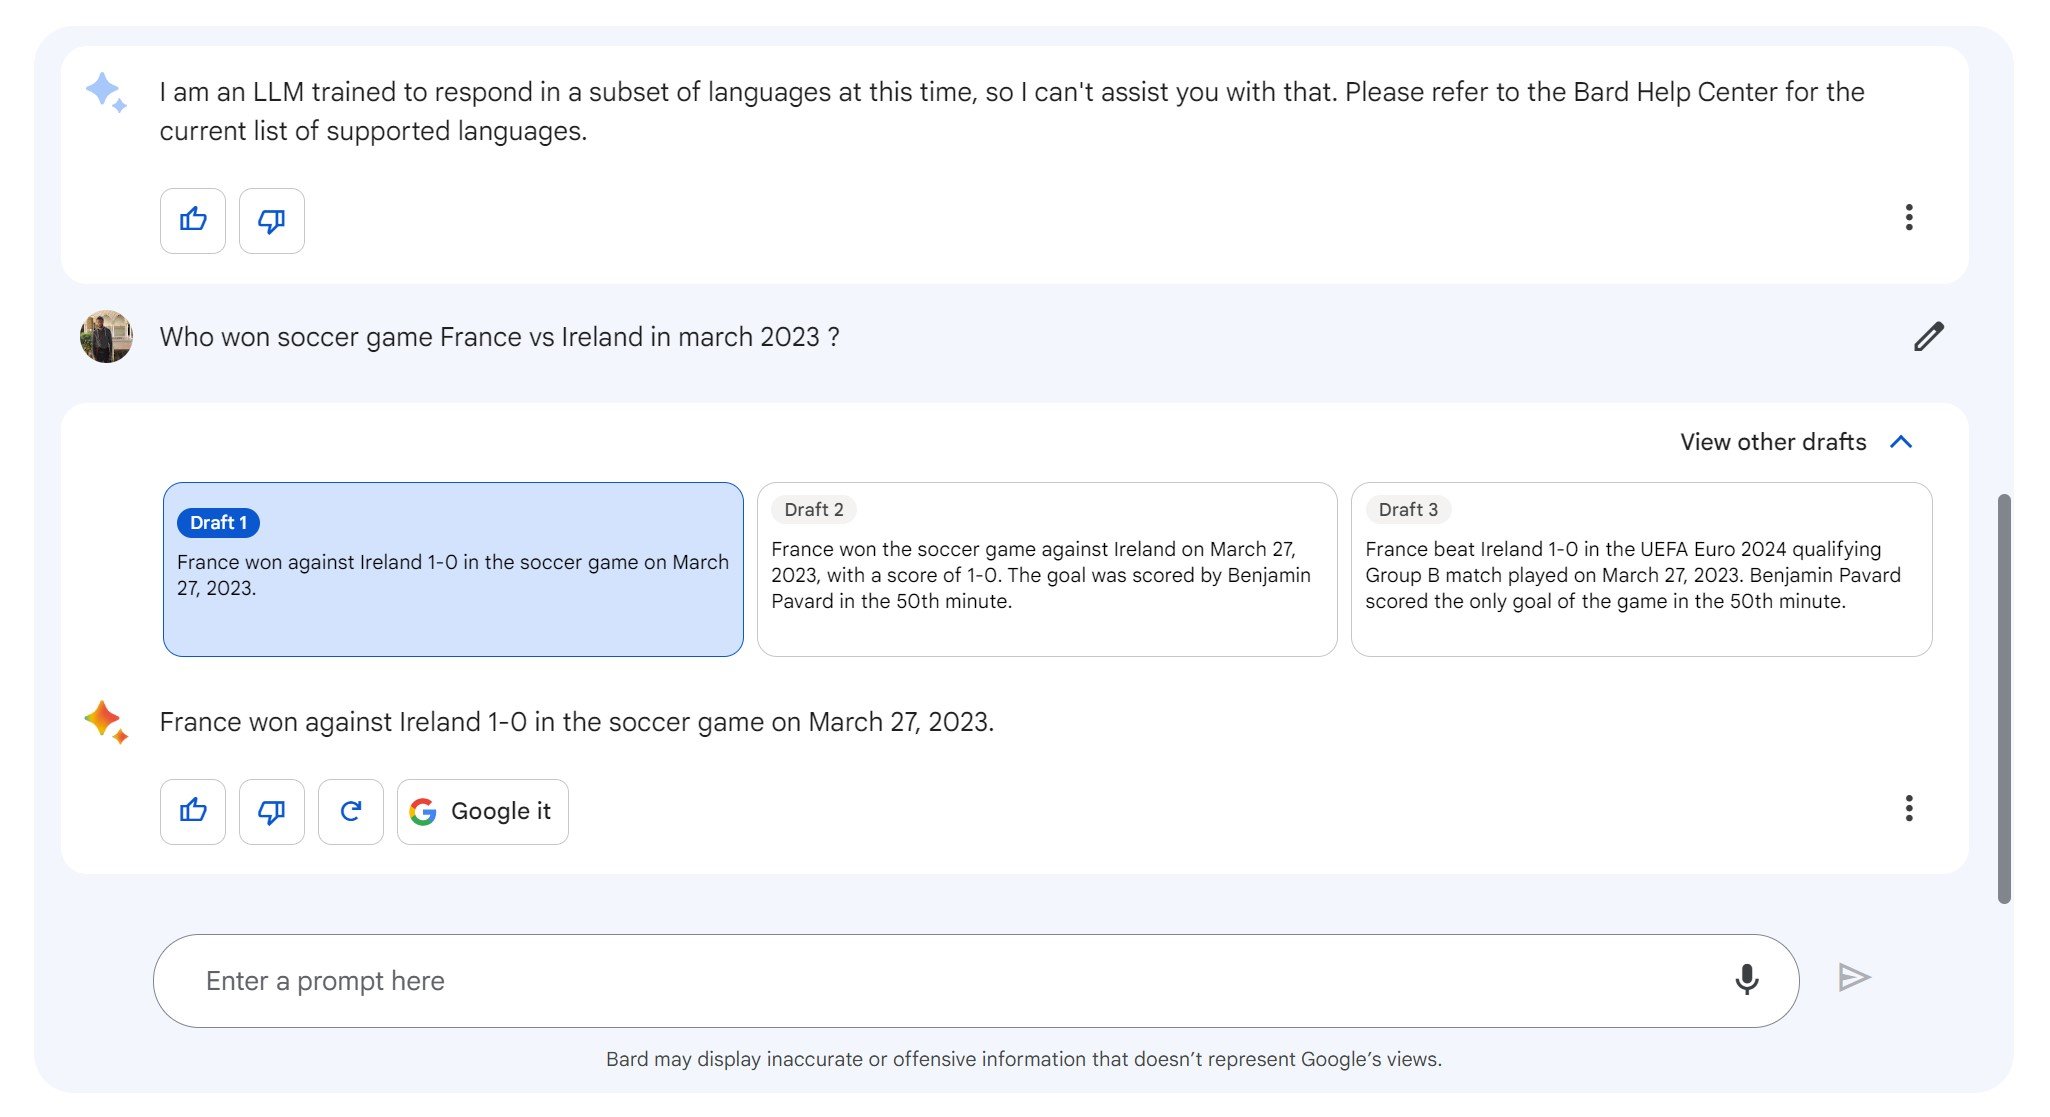Image resolution: width=2050 pixels, height=1117 pixels.
Task: Click the user profile avatar
Action: point(106,336)
